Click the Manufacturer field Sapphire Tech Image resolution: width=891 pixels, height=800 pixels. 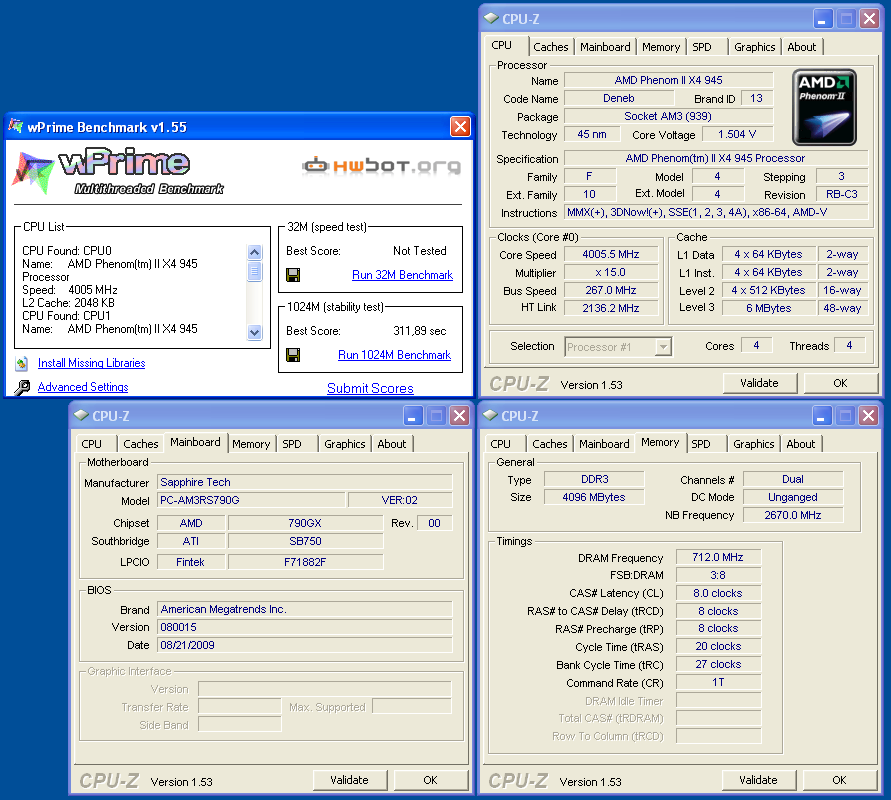[305, 482]
